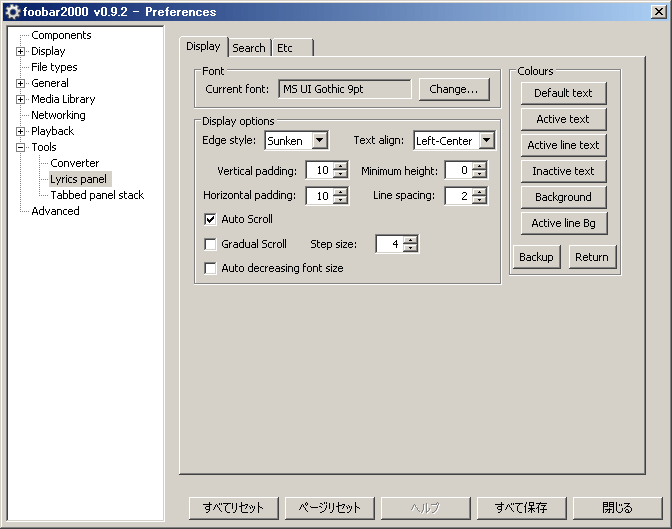This screenshot has height=529, width=672.
Task: Select Converter in the tree
Action: click(x=75, y=163)
